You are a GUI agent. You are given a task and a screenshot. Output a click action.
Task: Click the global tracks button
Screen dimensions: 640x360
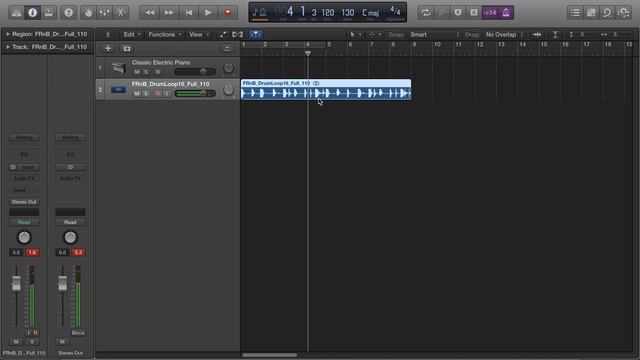pos(227,49)
